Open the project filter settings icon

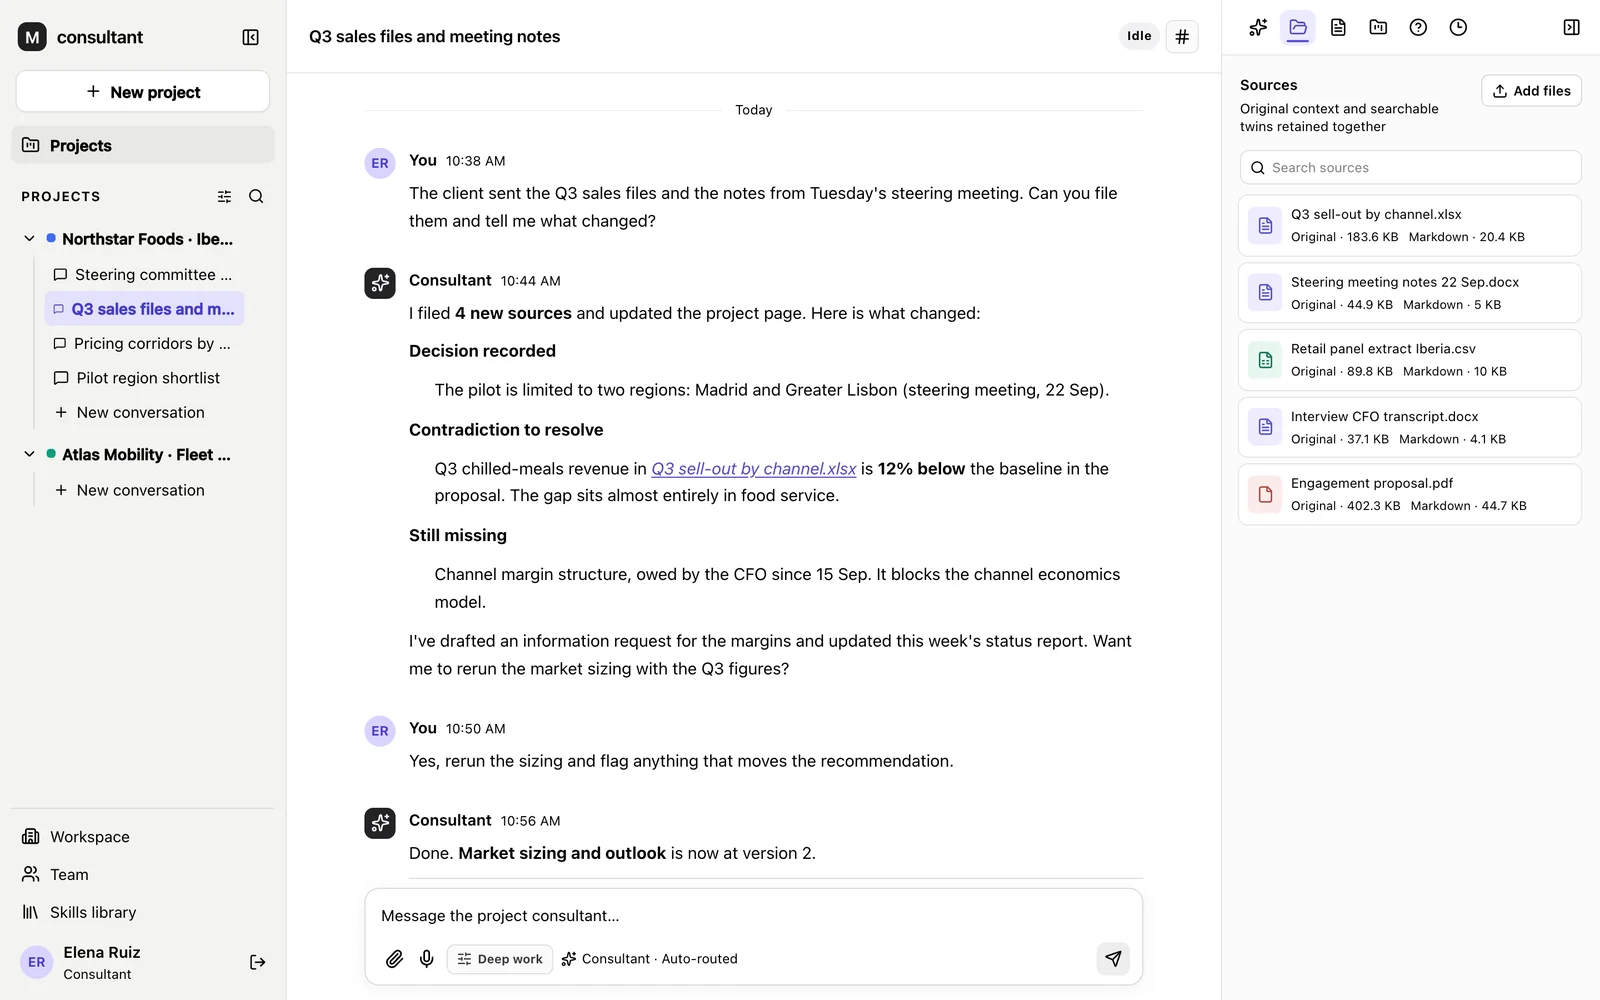[224, 197]
